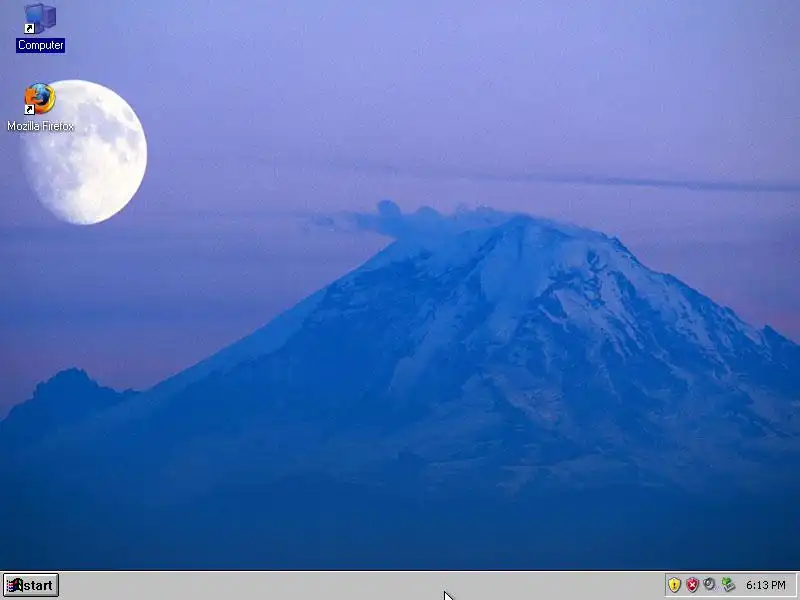Viewport: 800px width, 600px height.
Task: Click the yellow shield update alert icon
Action: (x=674, y=585)
